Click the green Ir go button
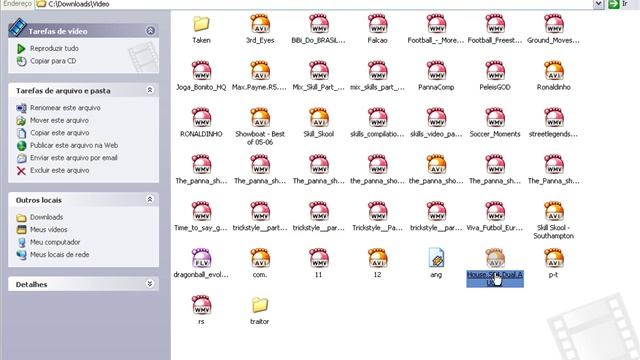 pyautogui.click(x=613, y=4)
